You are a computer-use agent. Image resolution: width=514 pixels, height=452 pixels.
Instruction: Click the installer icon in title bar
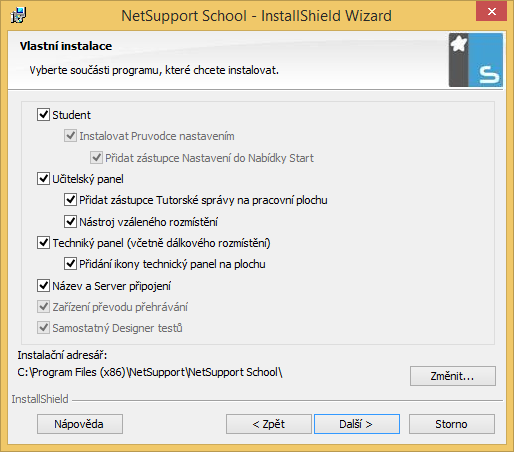[x=18, y=15]
